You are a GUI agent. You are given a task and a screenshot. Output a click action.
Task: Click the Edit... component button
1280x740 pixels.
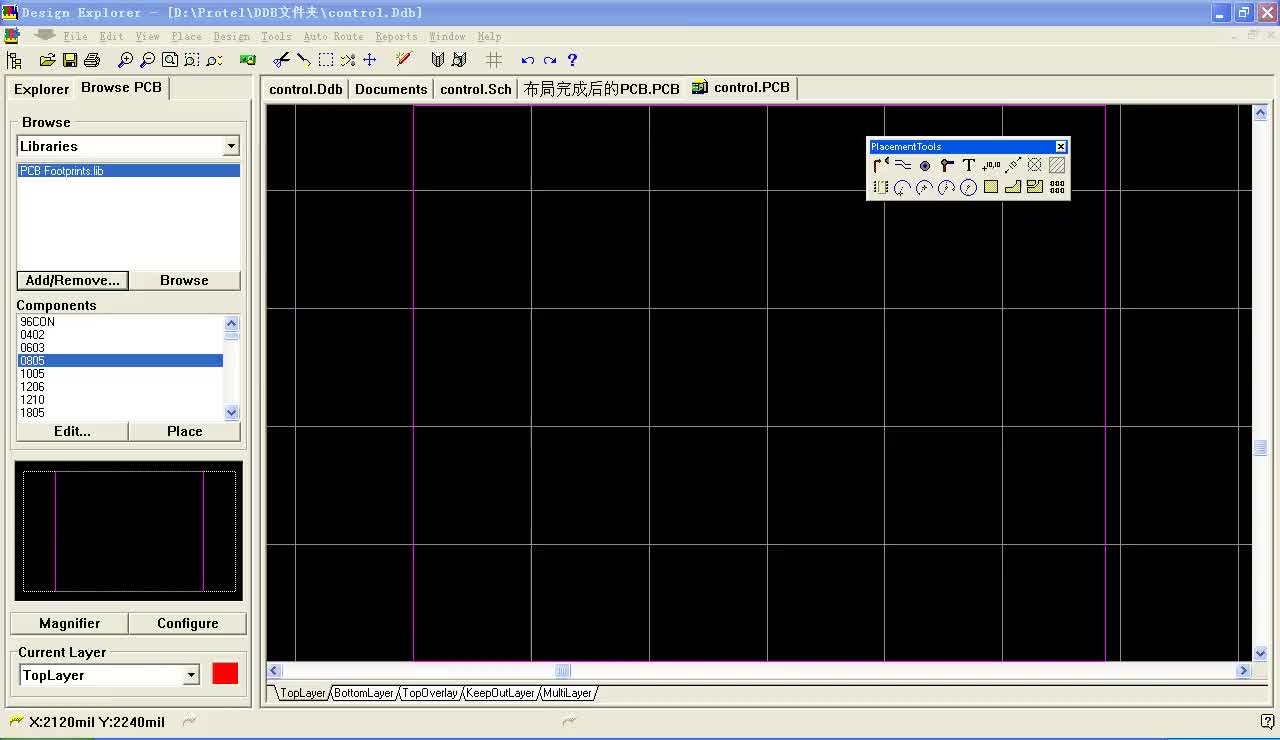(72, 431)
